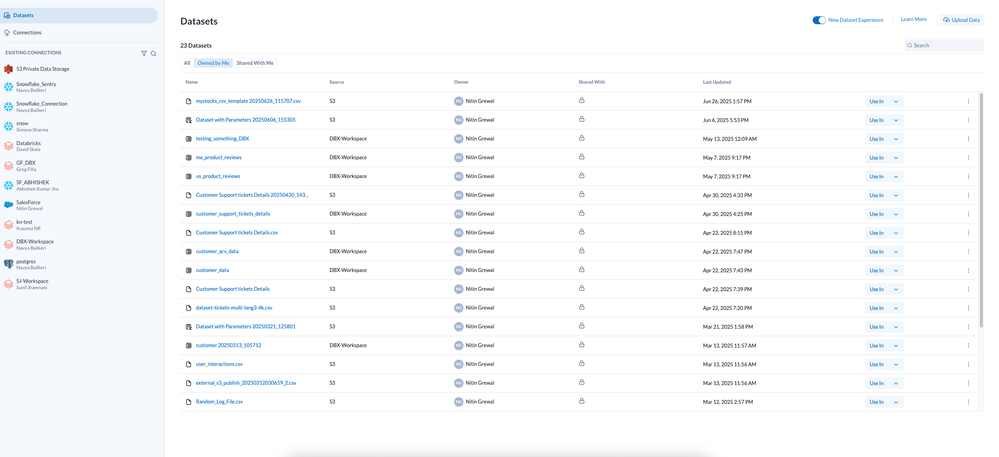999x457 pixels.
Task: Click the lock icon for testing_something_DBX row
Action: [581, 138]
